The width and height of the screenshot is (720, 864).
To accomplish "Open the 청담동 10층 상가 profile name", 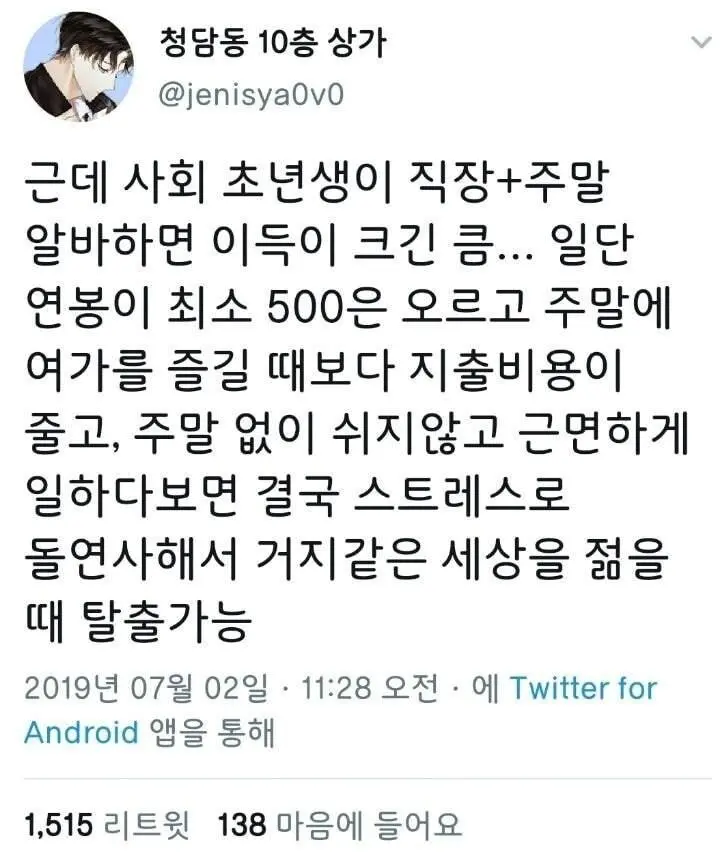I will point(273,43).
